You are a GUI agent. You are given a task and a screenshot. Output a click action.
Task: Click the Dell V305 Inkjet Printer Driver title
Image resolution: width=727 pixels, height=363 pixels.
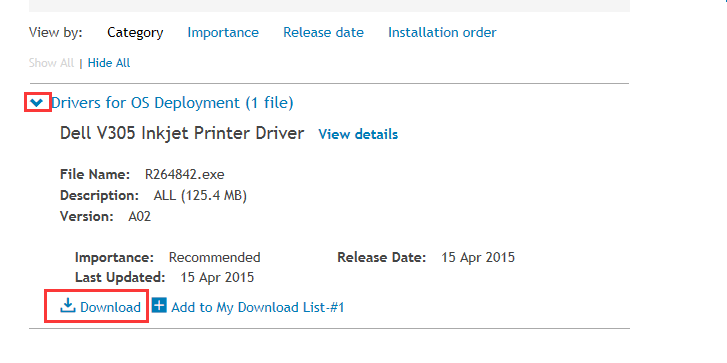[x=182, y=134]
